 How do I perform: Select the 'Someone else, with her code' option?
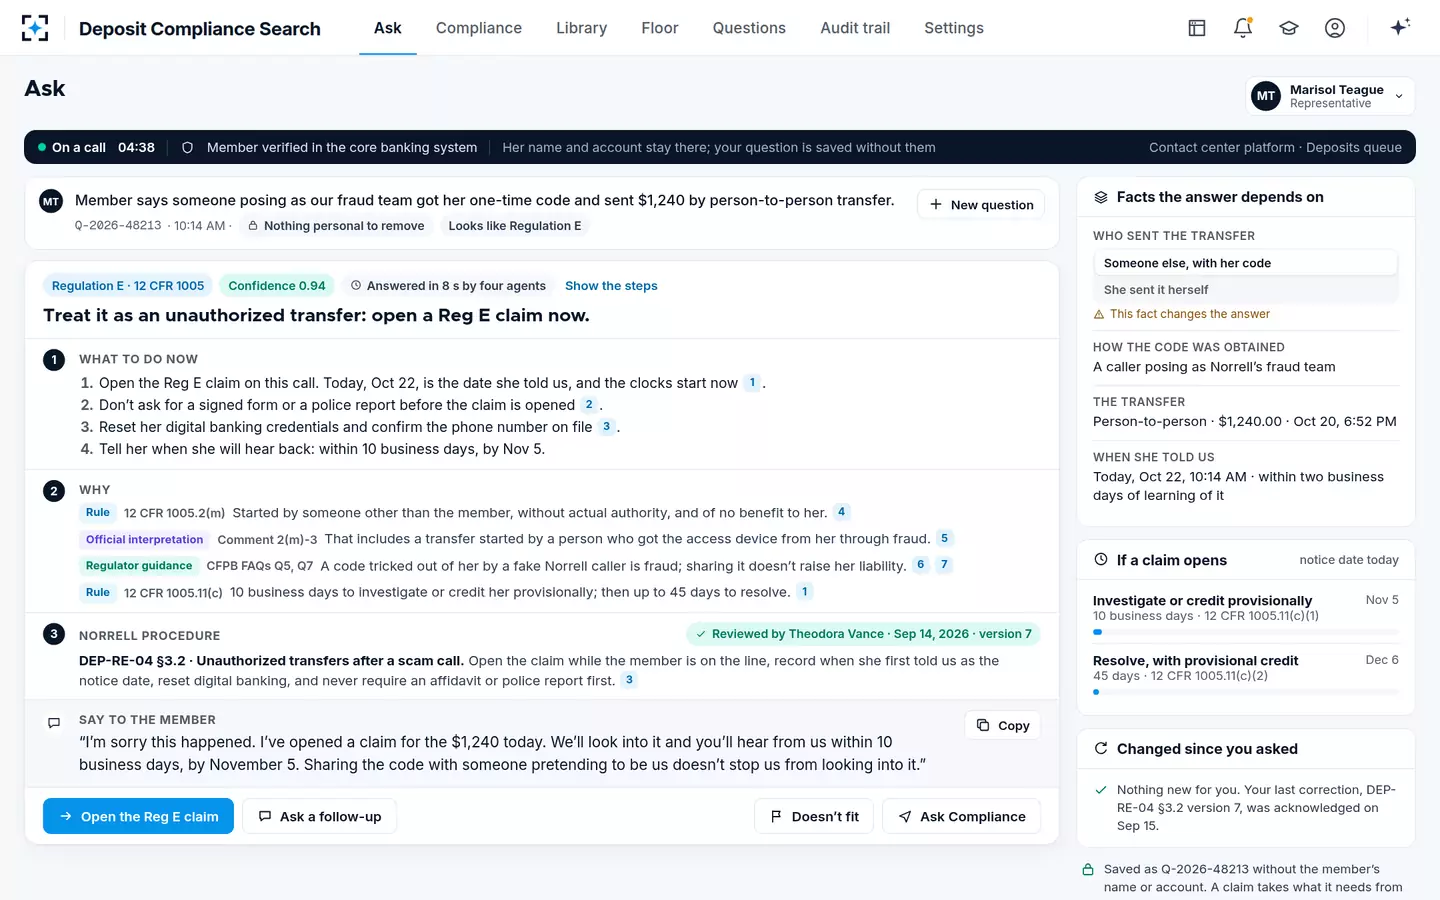(1245, 263)
